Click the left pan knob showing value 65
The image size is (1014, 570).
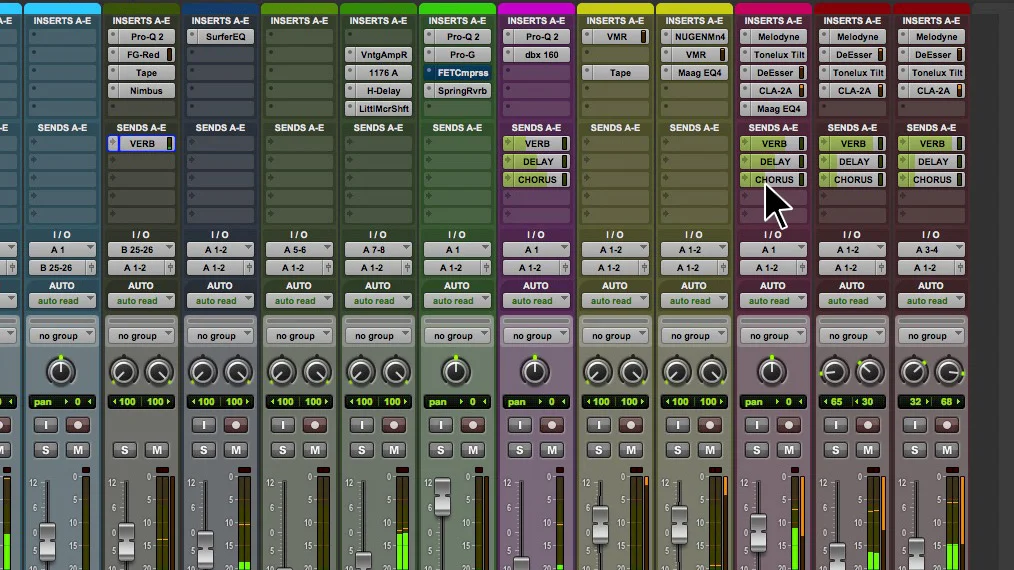point(834,372)
